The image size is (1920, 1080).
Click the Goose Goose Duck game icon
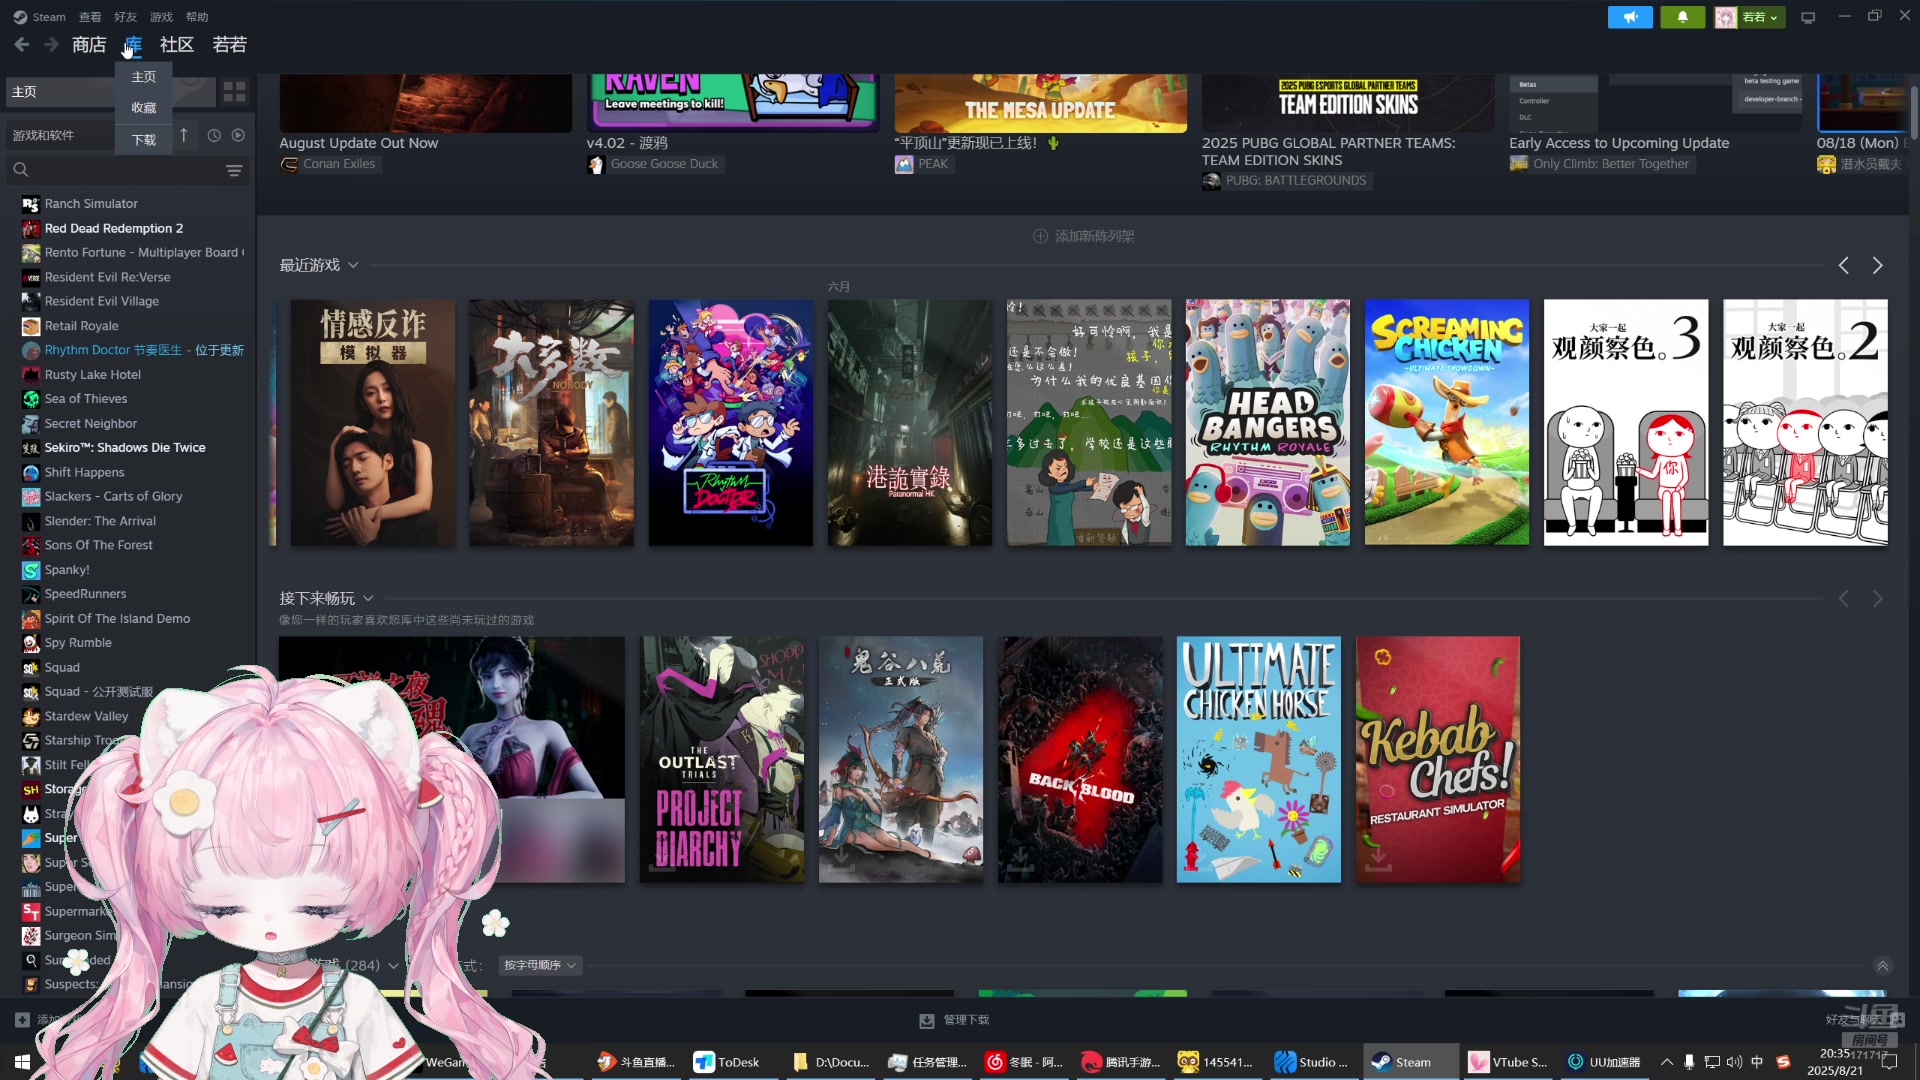pos(596,164)
